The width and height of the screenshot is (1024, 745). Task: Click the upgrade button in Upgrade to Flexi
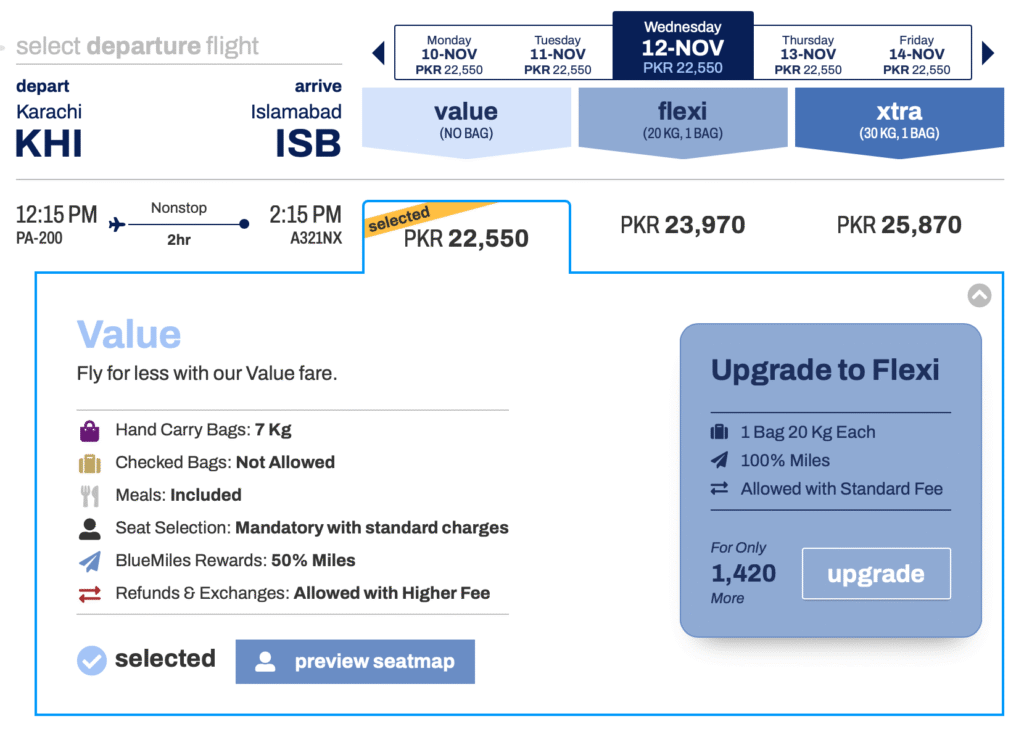(x=876, y=573)
